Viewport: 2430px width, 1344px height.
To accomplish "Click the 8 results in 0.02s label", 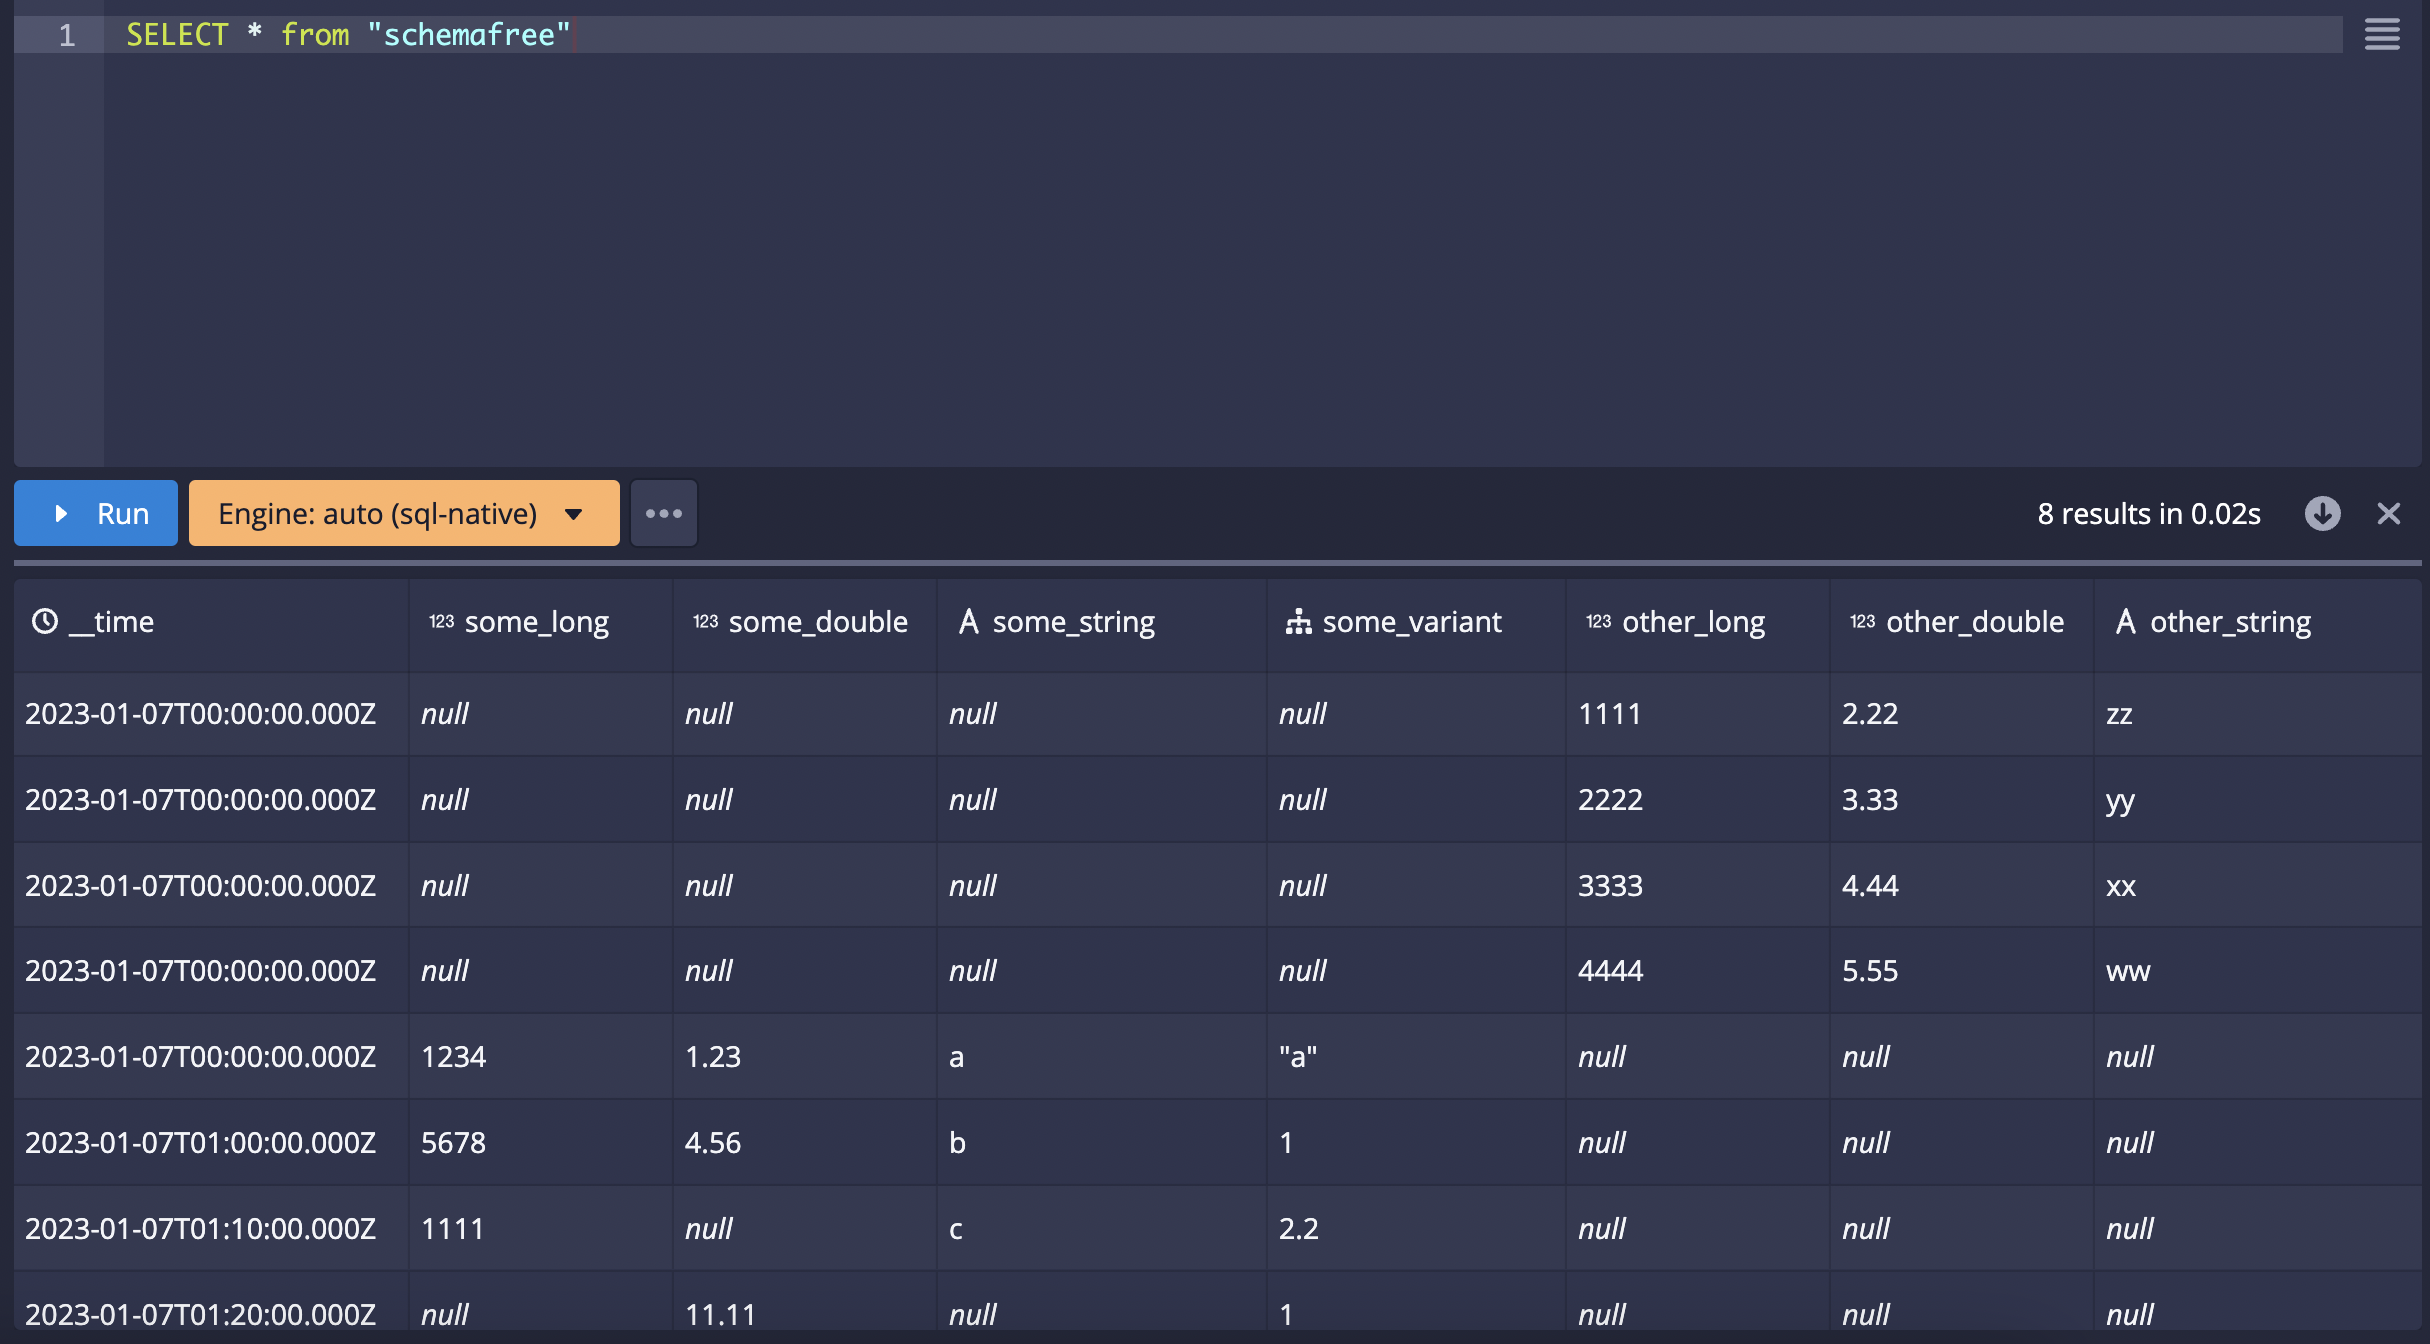I will point(2148,514).
